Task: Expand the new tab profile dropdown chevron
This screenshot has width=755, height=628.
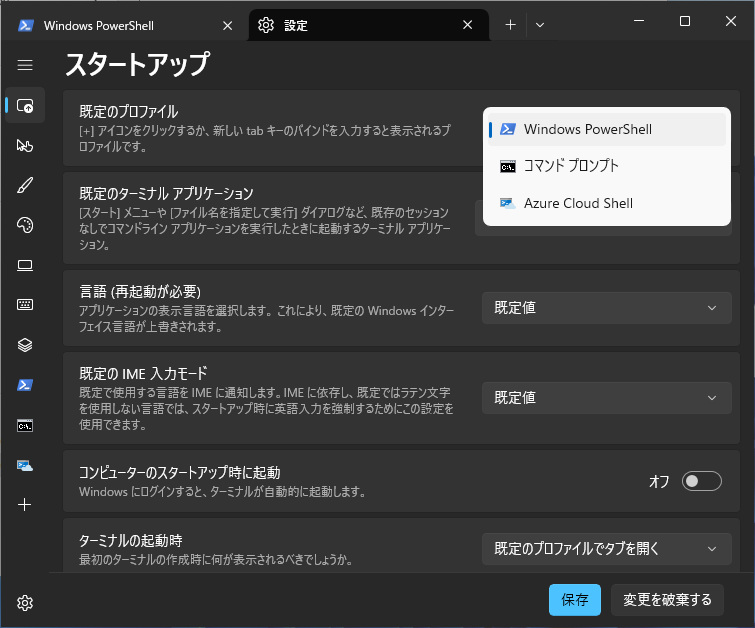Action: (540, 25)
